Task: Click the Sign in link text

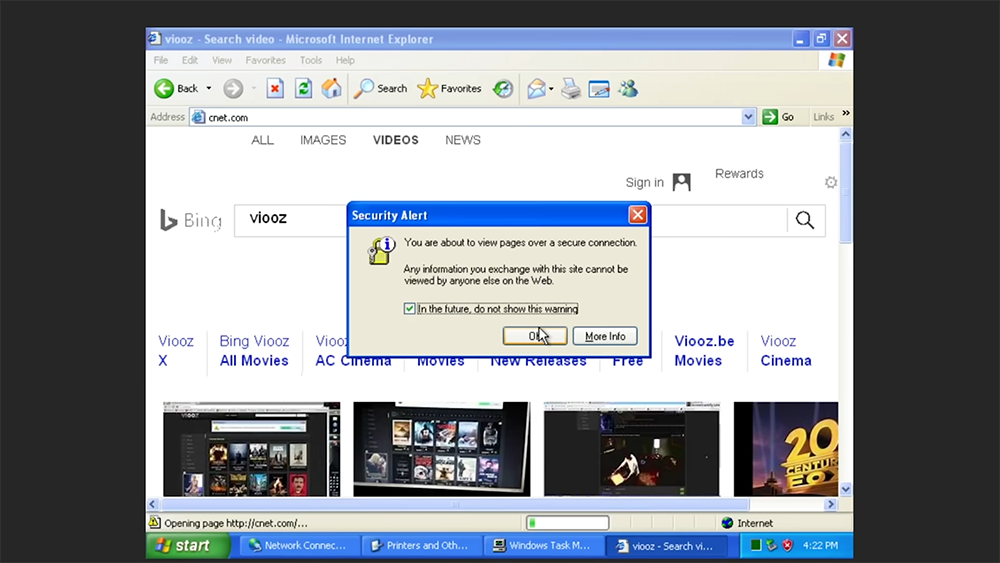Action: click(644, 182)
